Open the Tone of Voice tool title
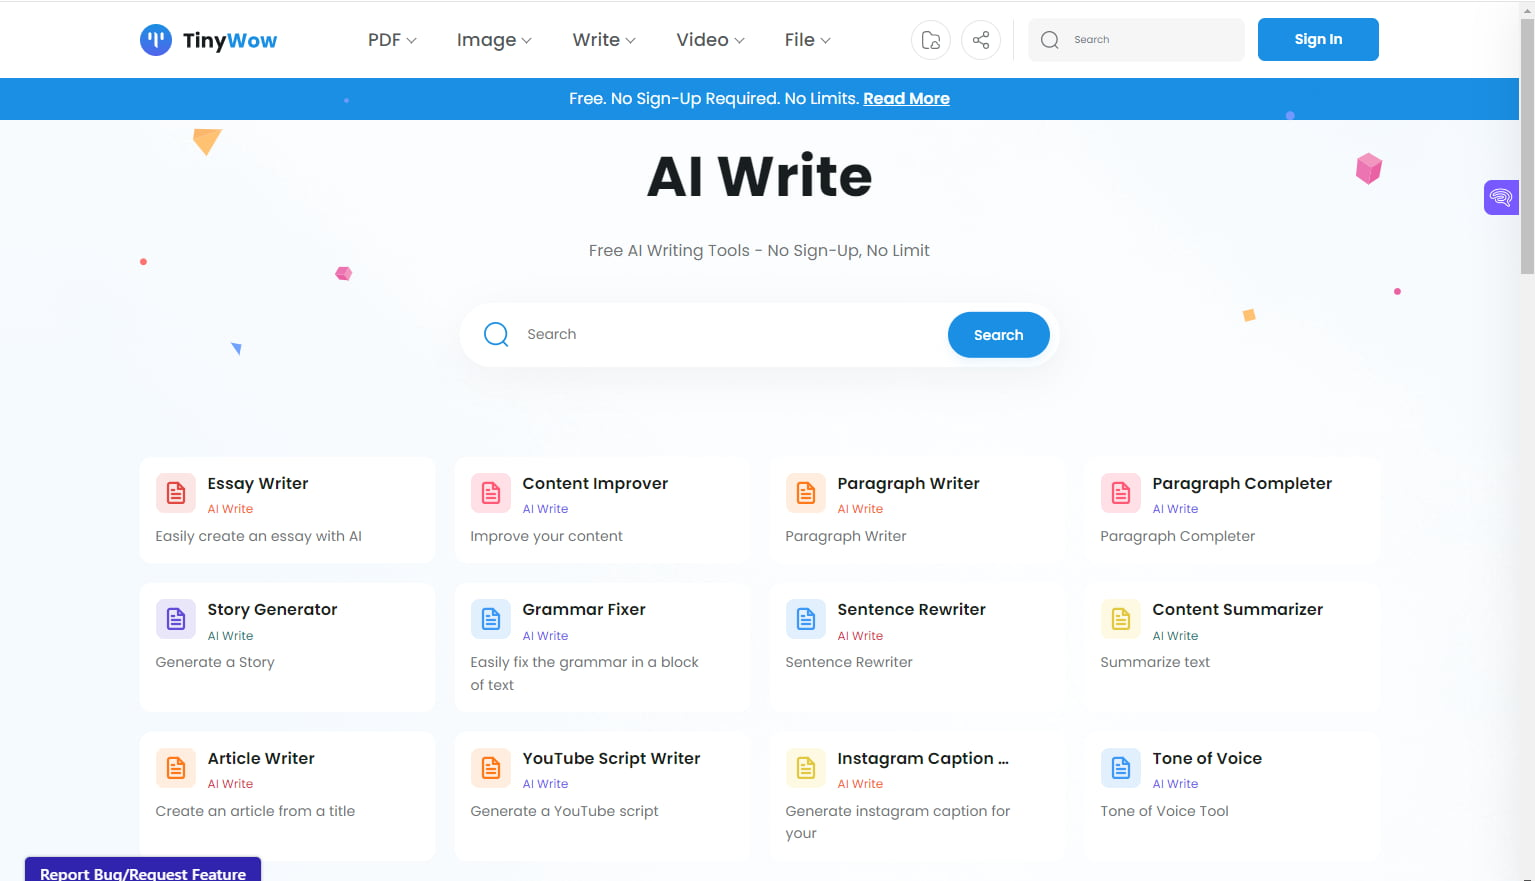The image size is (1535, 881). tap(1207, 758)
